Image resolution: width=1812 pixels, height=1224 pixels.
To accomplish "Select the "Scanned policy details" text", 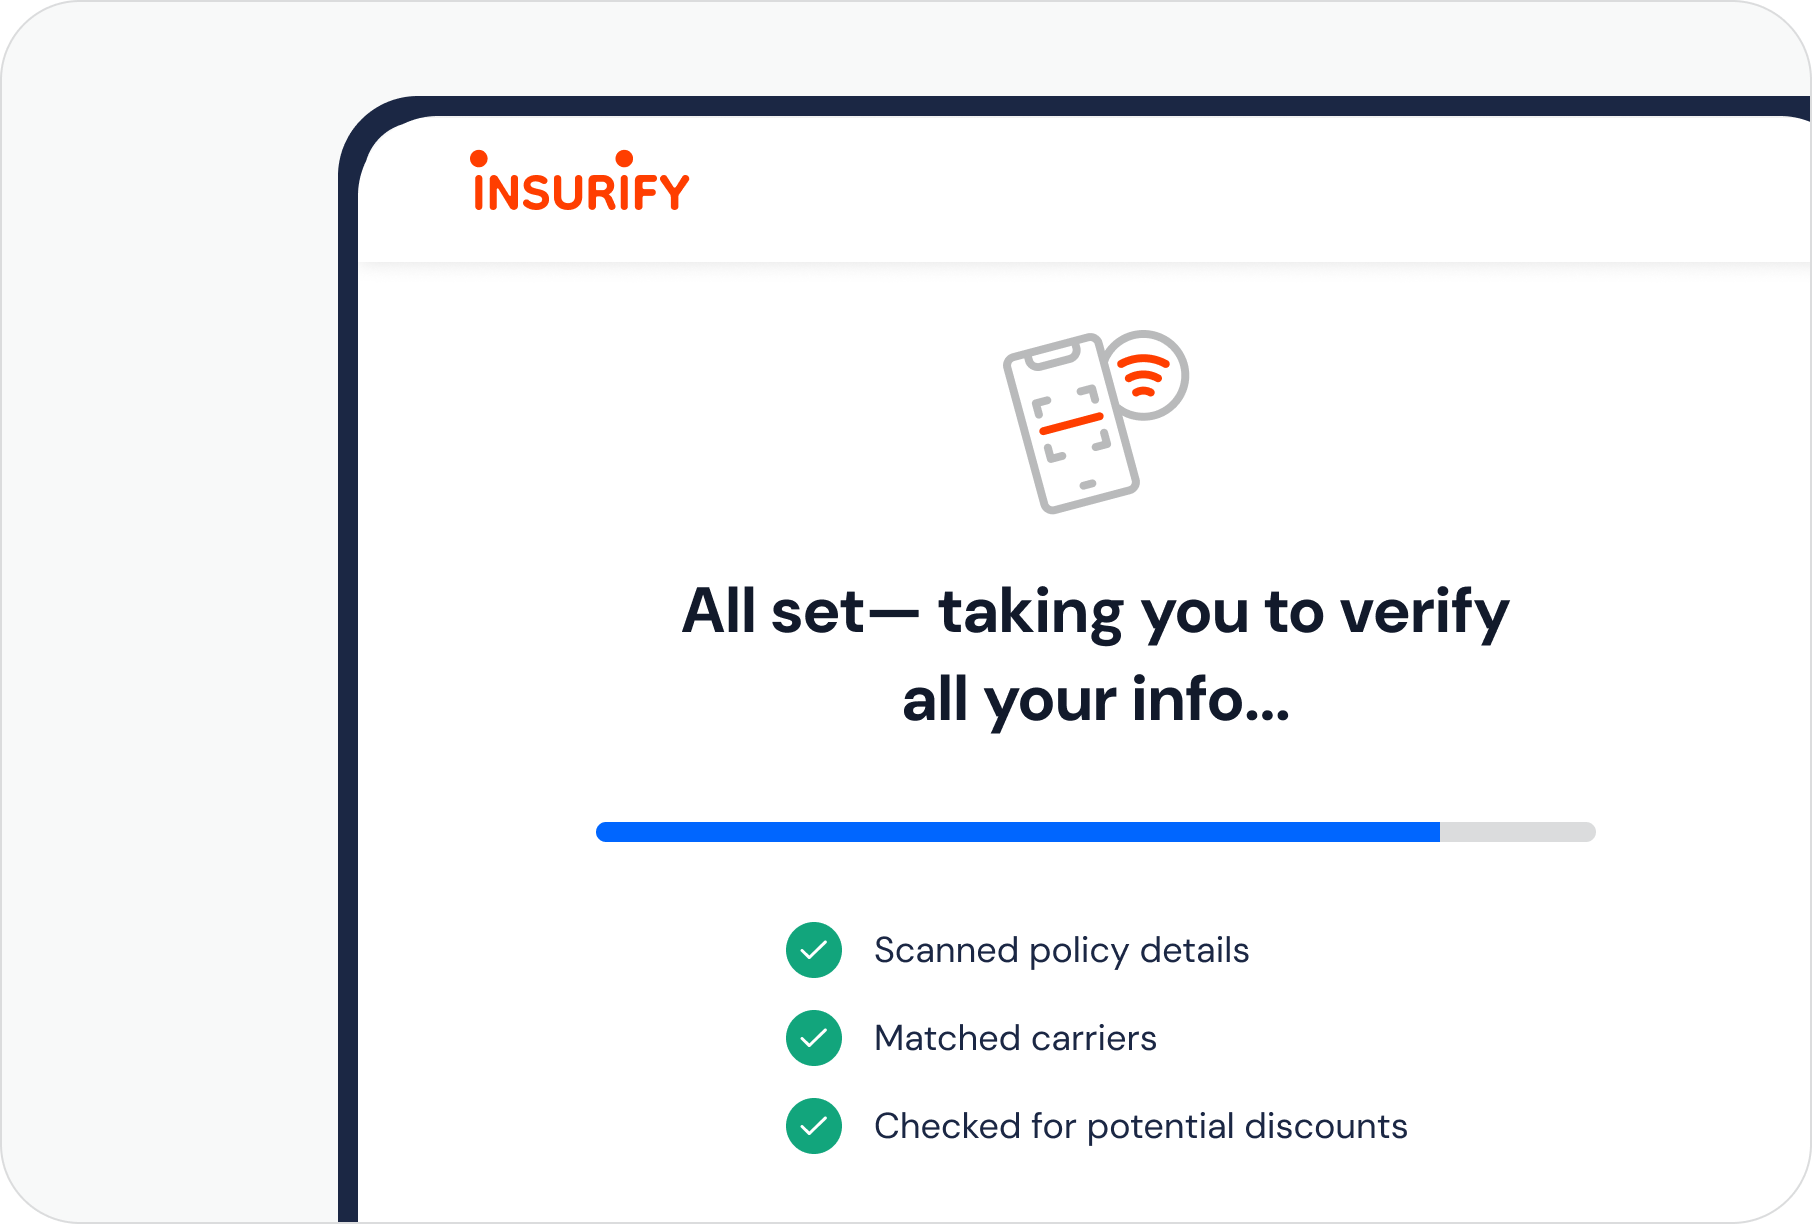I will point(1061,950).
